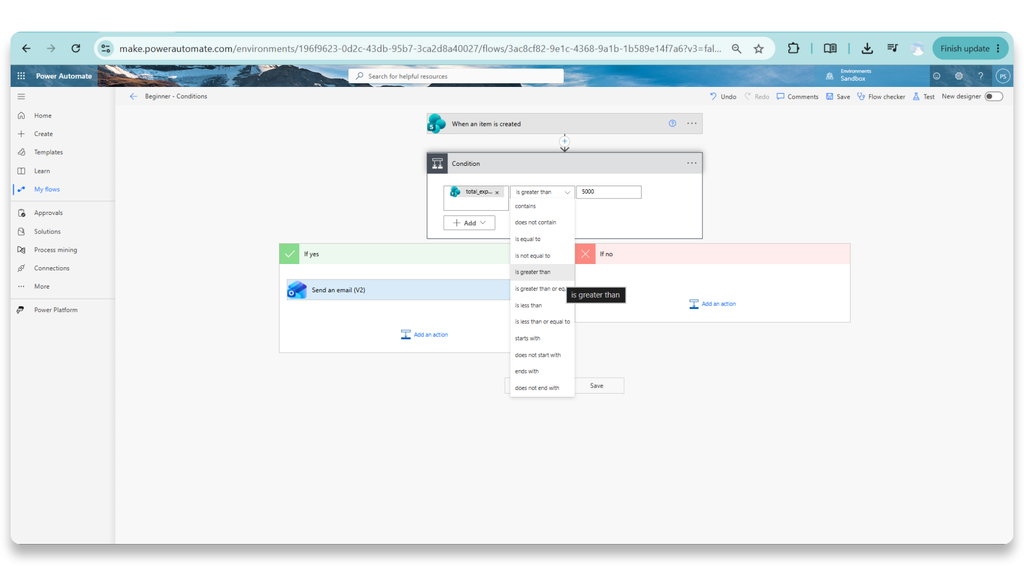Open the condition operator dropdown
This screenshot has width=1024, height=576.
point(542,192)
